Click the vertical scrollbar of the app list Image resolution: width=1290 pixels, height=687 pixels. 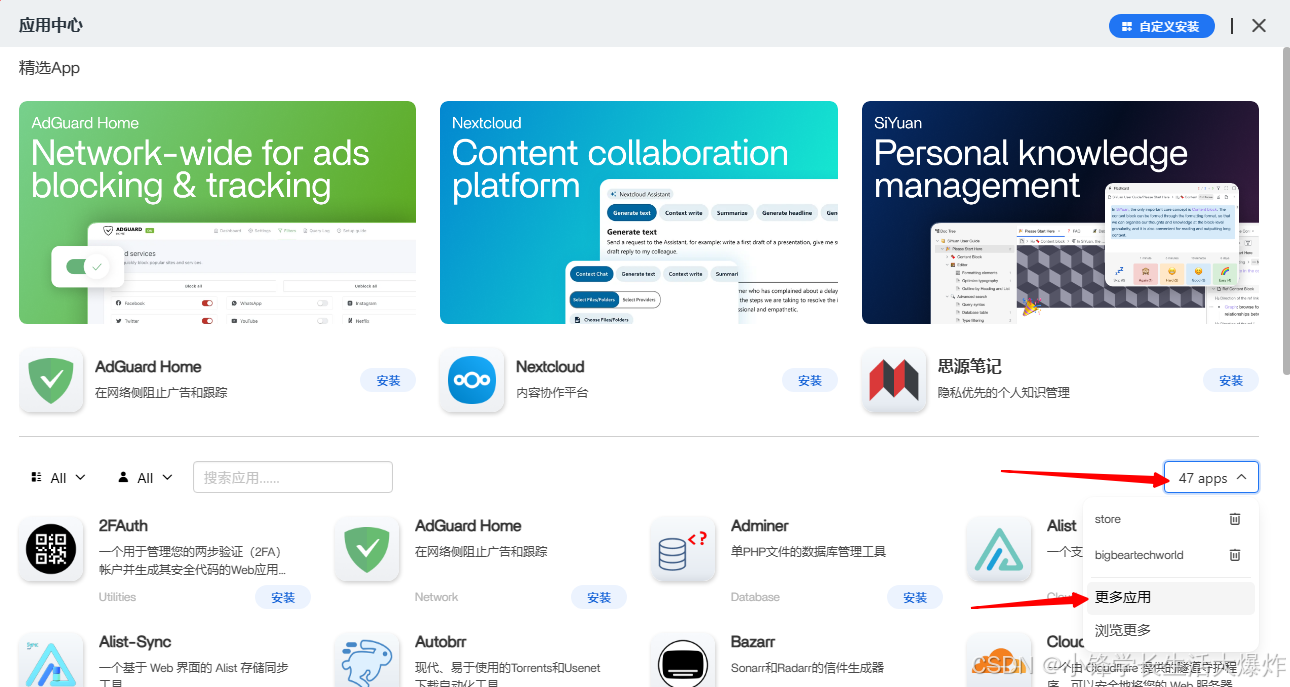[x=1286, y=210]
